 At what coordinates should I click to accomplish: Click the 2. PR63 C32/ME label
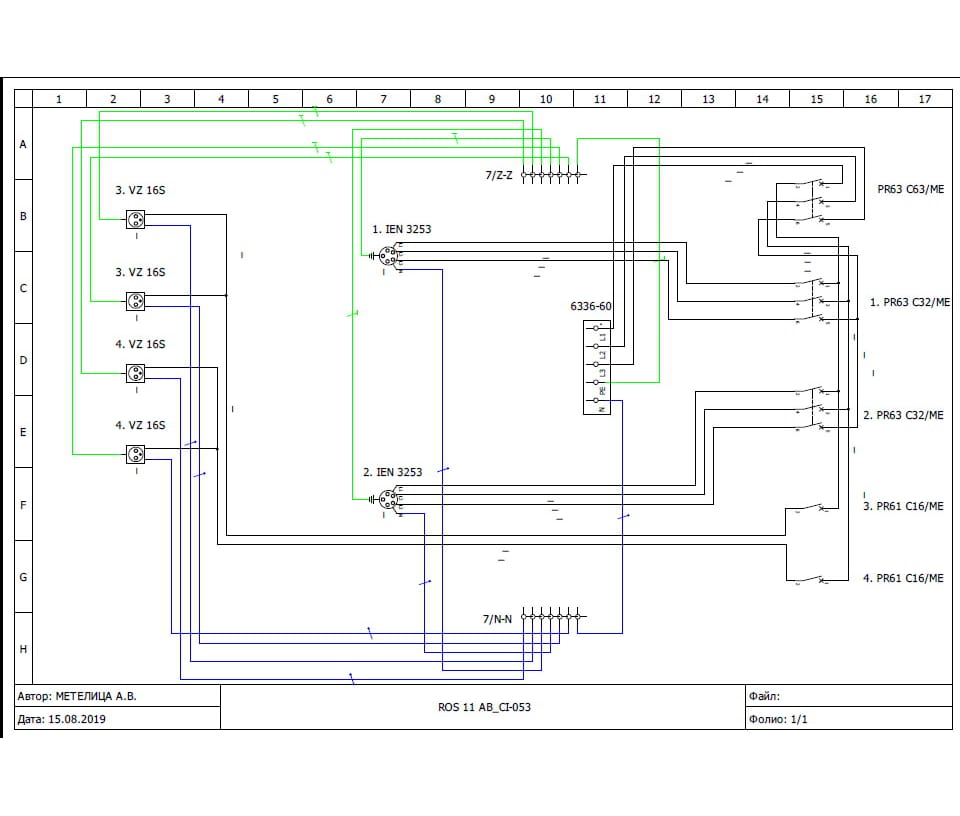[x=903, y=415]
